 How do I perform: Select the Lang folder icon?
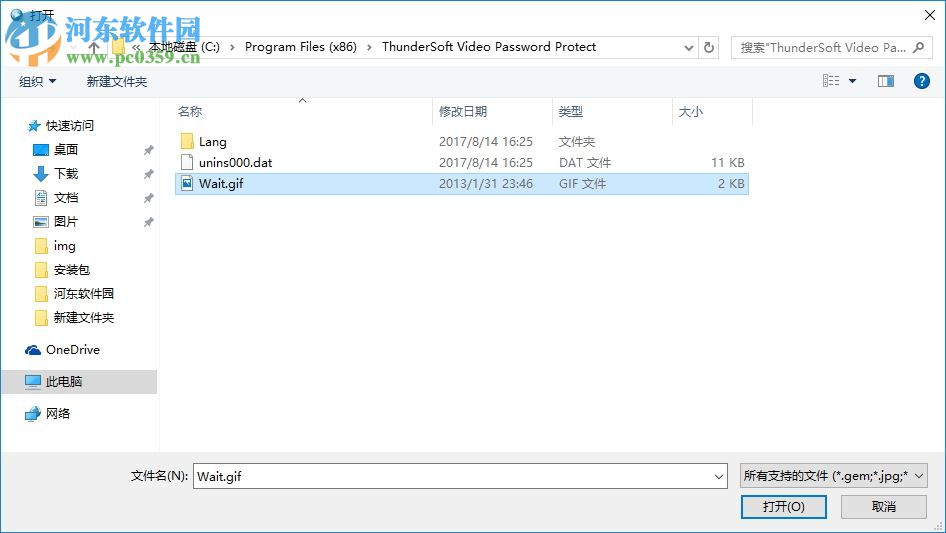tap(187, 141)
